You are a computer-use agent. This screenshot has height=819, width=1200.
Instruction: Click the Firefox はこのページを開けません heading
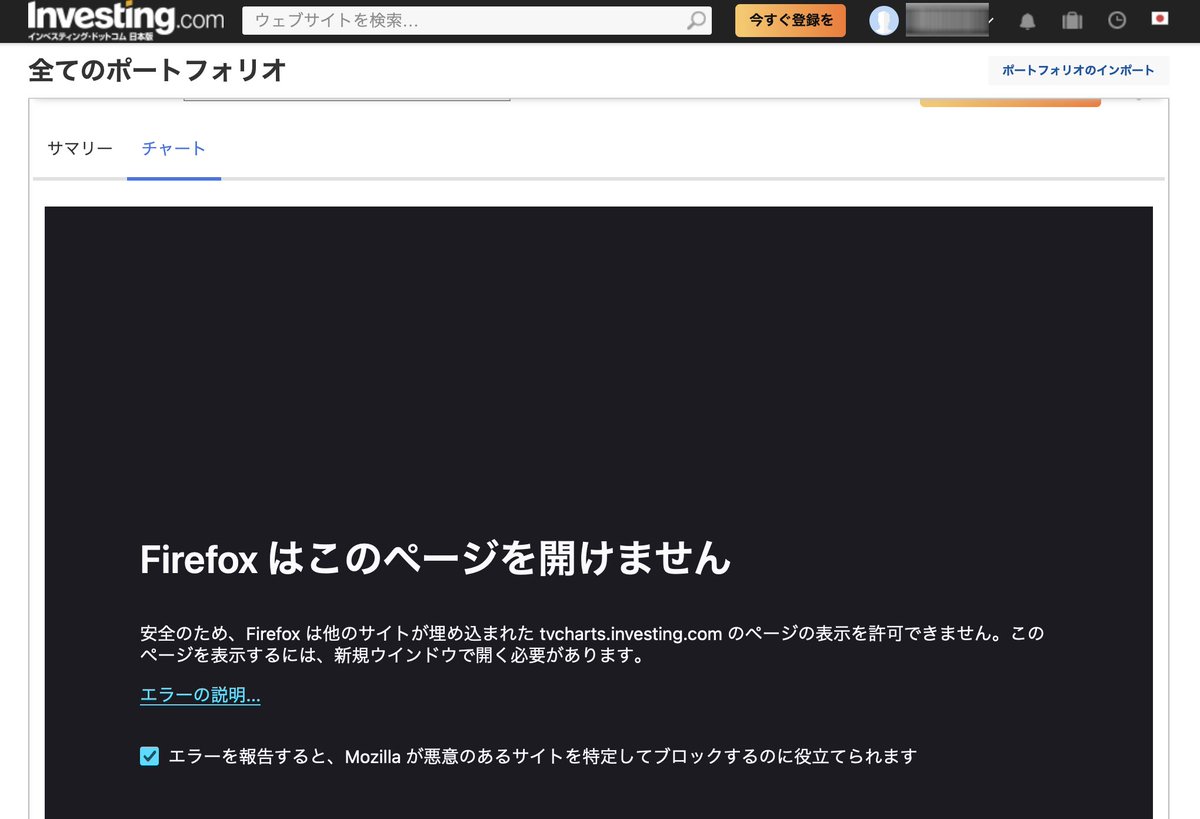click(x=435, y=559)
